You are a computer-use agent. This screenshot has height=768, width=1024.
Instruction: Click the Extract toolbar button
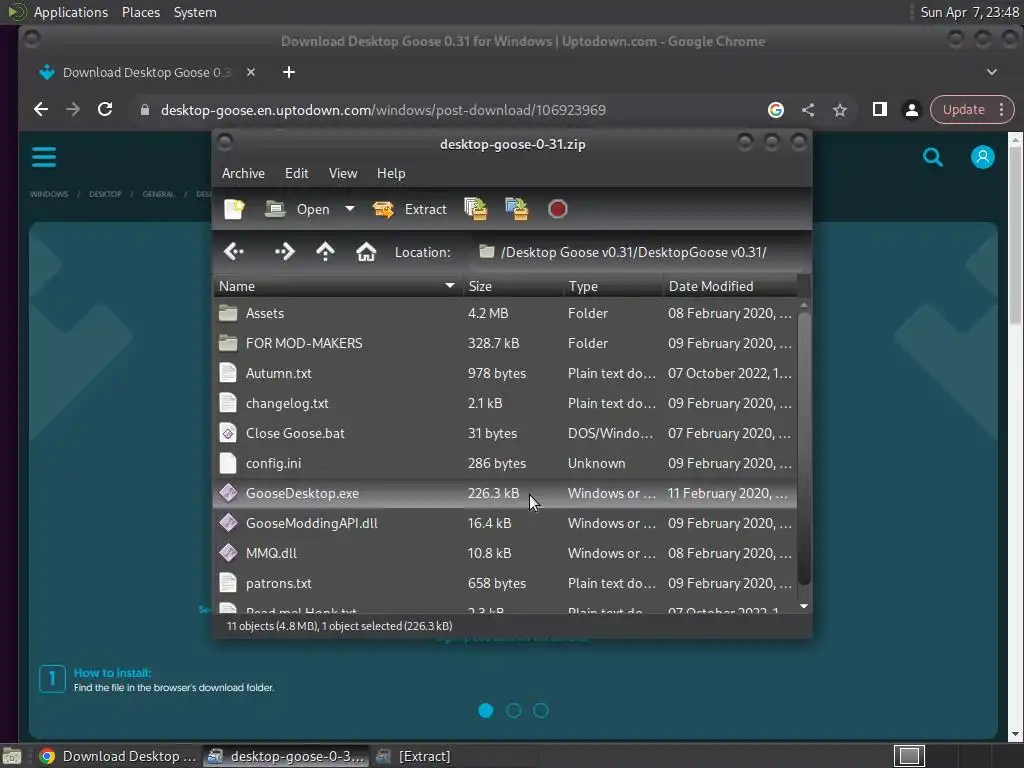click(x=409, y=209)
